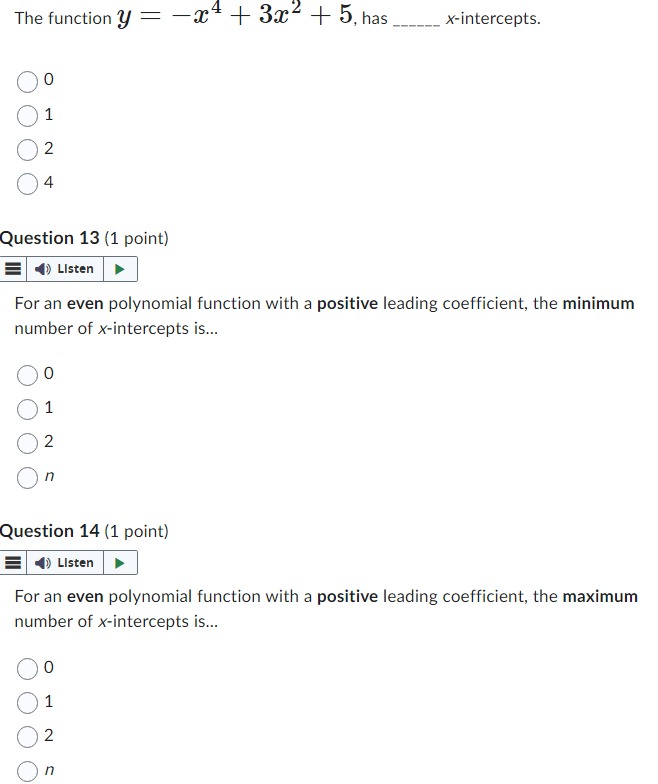This screenshot has width=658, height=784.
Task: Select answer 0 for the x-intercepts function question
Action: tap(28, 82)
